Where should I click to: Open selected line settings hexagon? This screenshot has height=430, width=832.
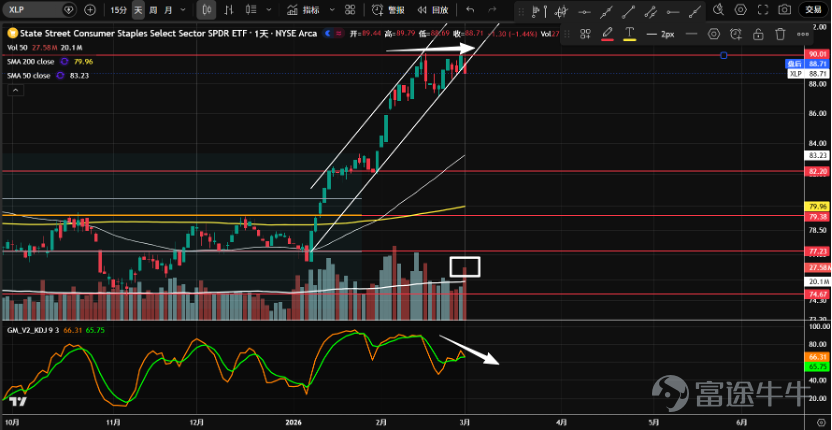point(714,34)
